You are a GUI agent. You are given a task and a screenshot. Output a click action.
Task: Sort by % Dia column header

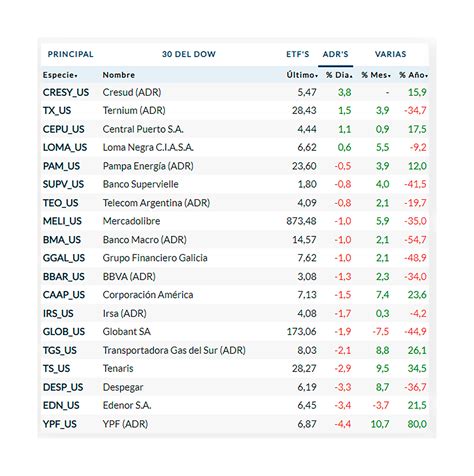(x=339, y=75)
